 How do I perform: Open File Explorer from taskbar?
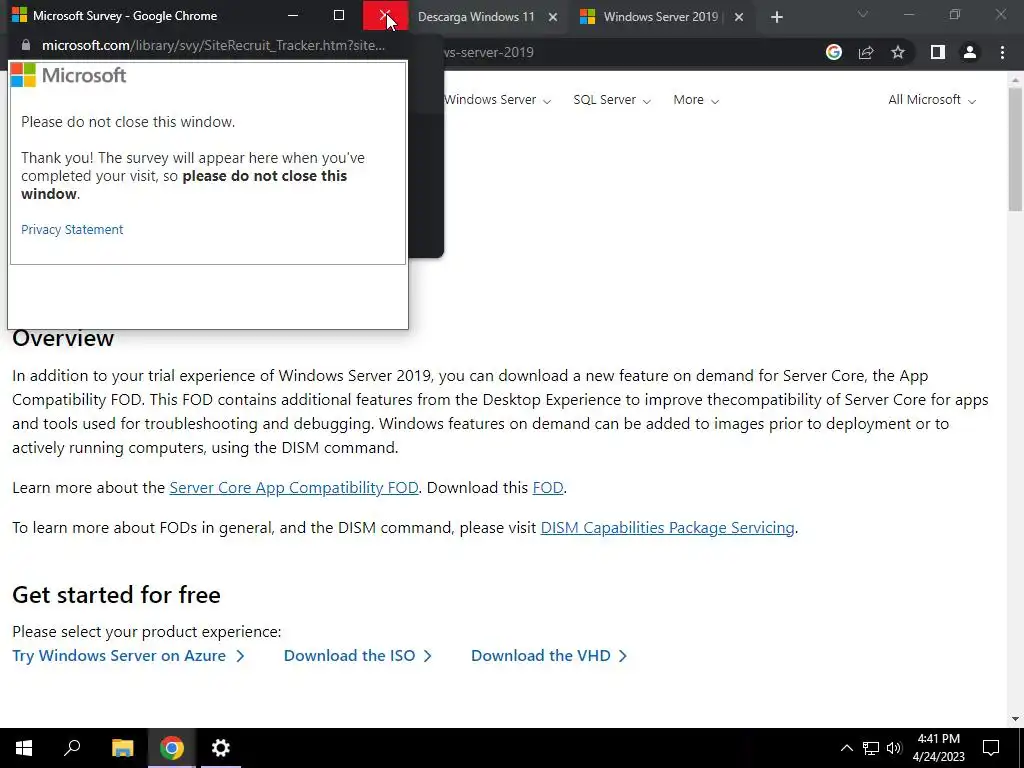pyautogui.click(x=122, y=748)
